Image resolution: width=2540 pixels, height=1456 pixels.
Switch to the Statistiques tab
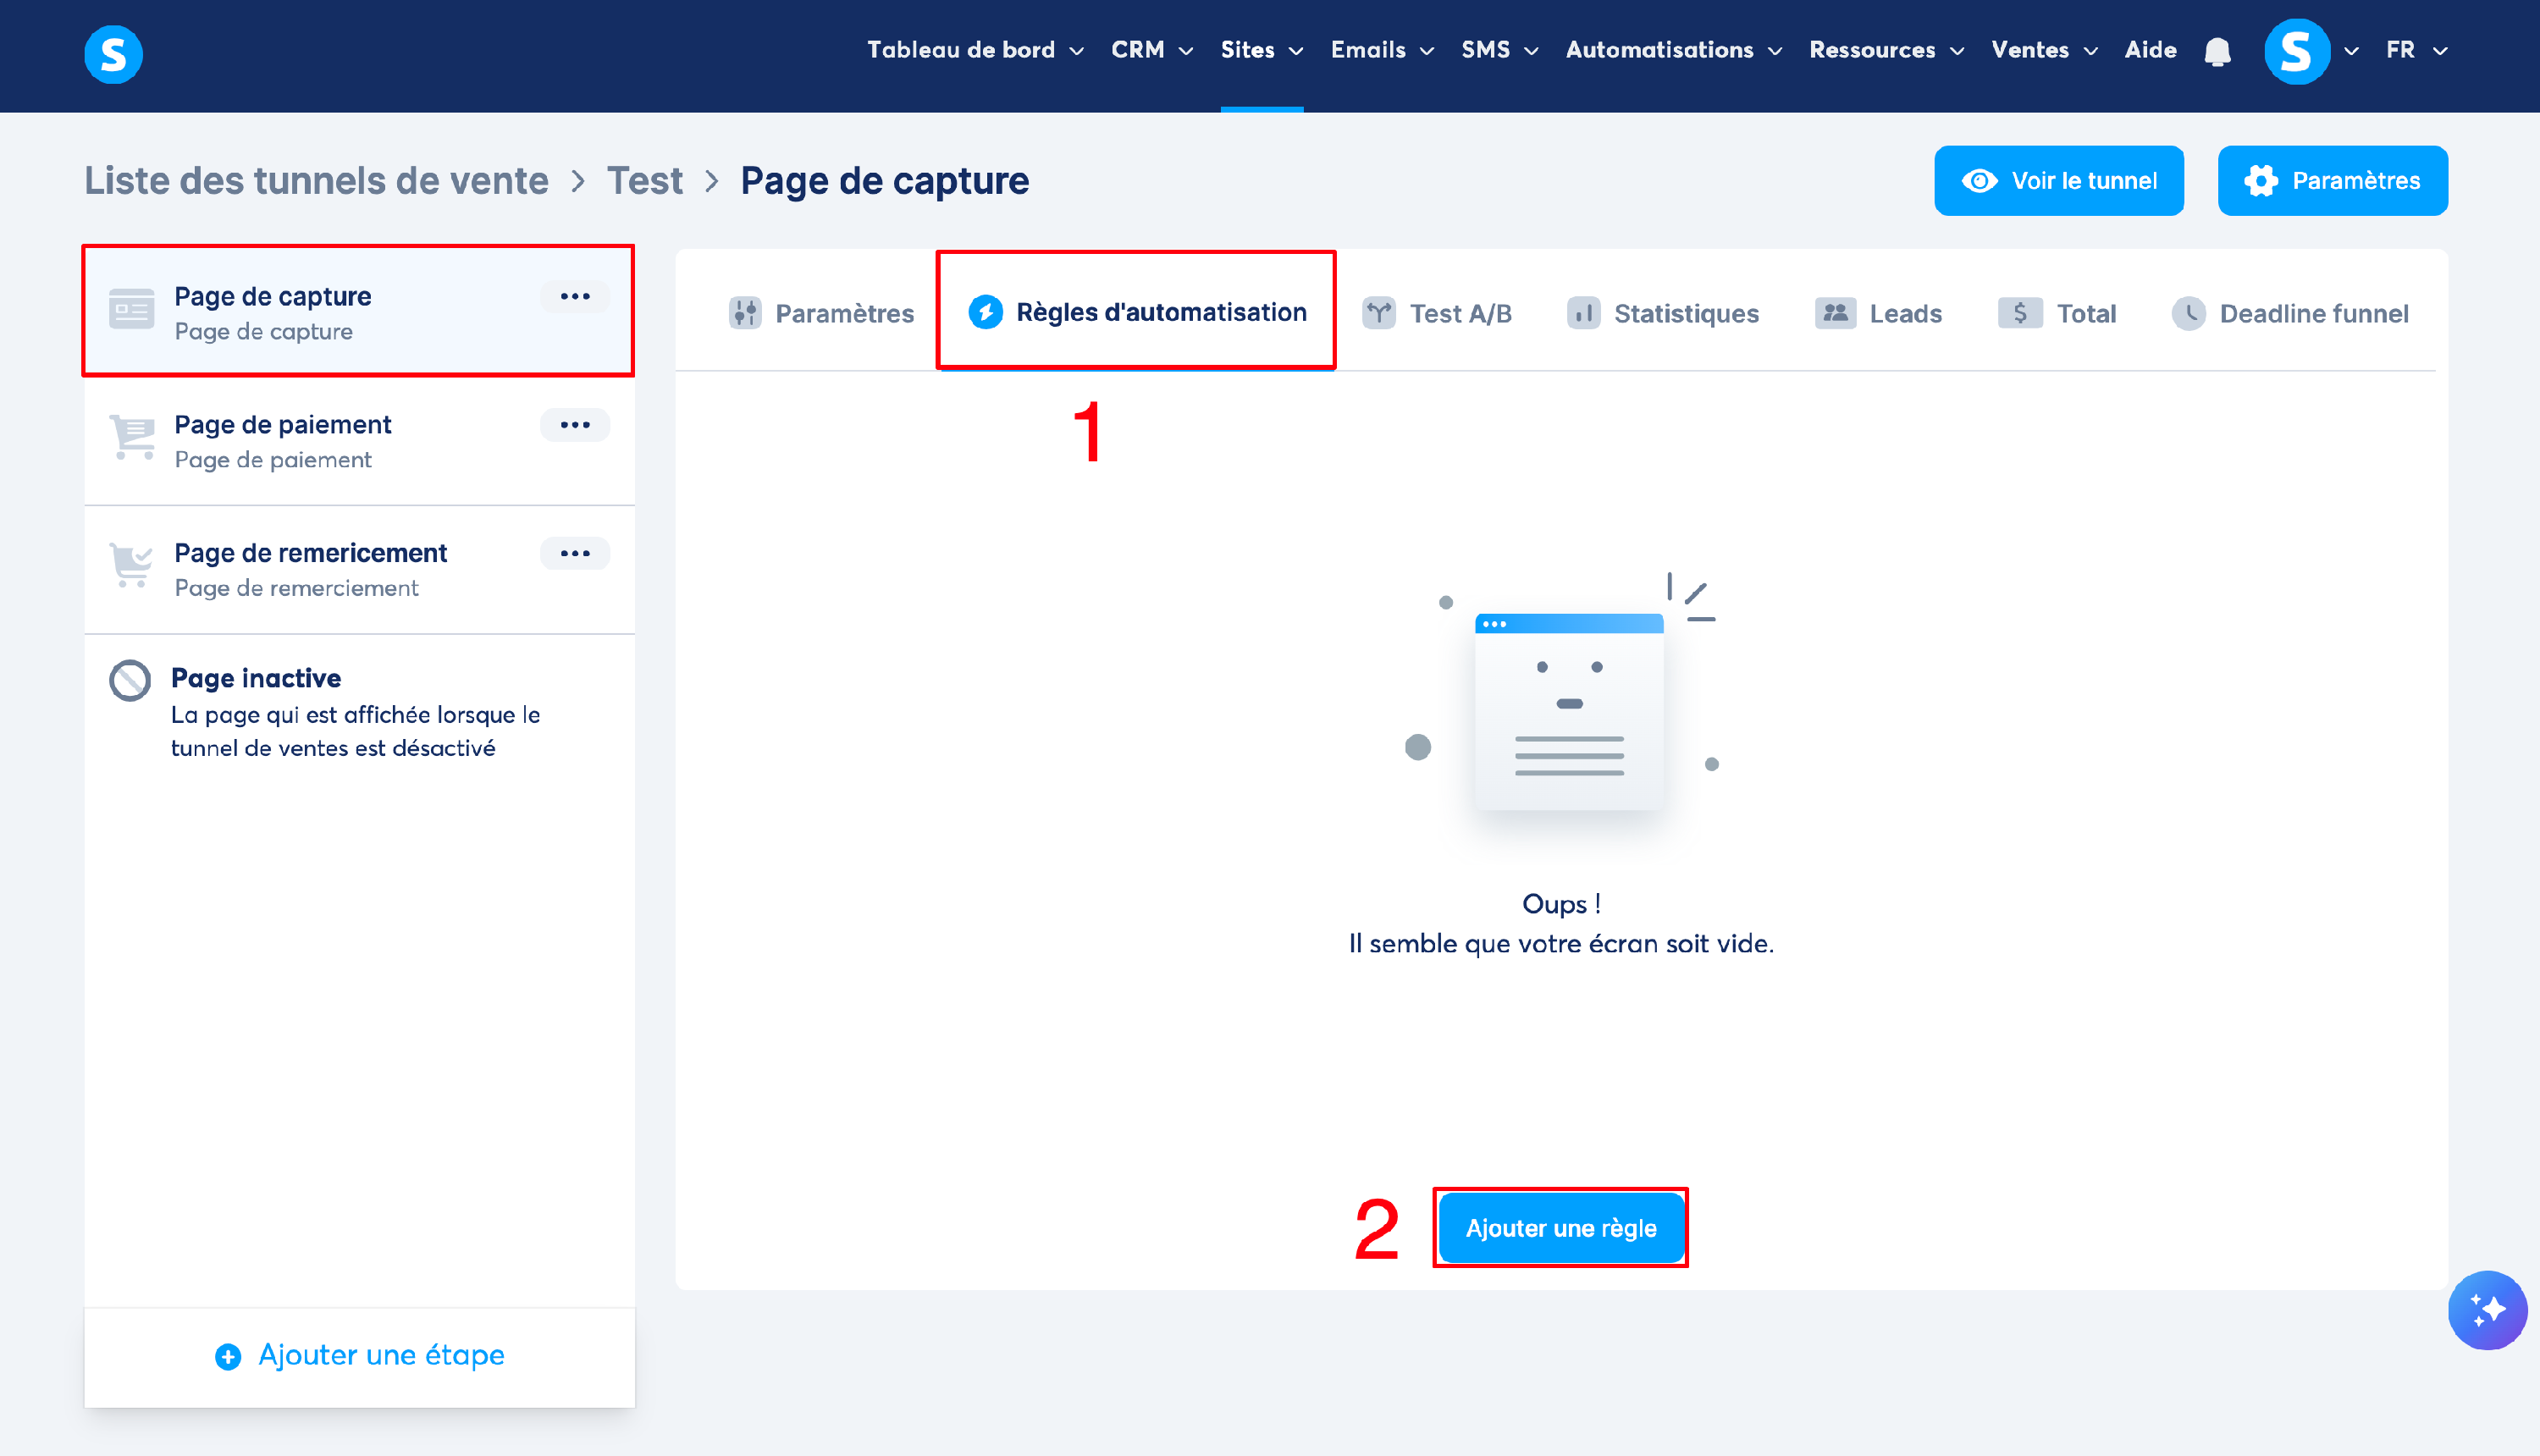coord(1663,314)
